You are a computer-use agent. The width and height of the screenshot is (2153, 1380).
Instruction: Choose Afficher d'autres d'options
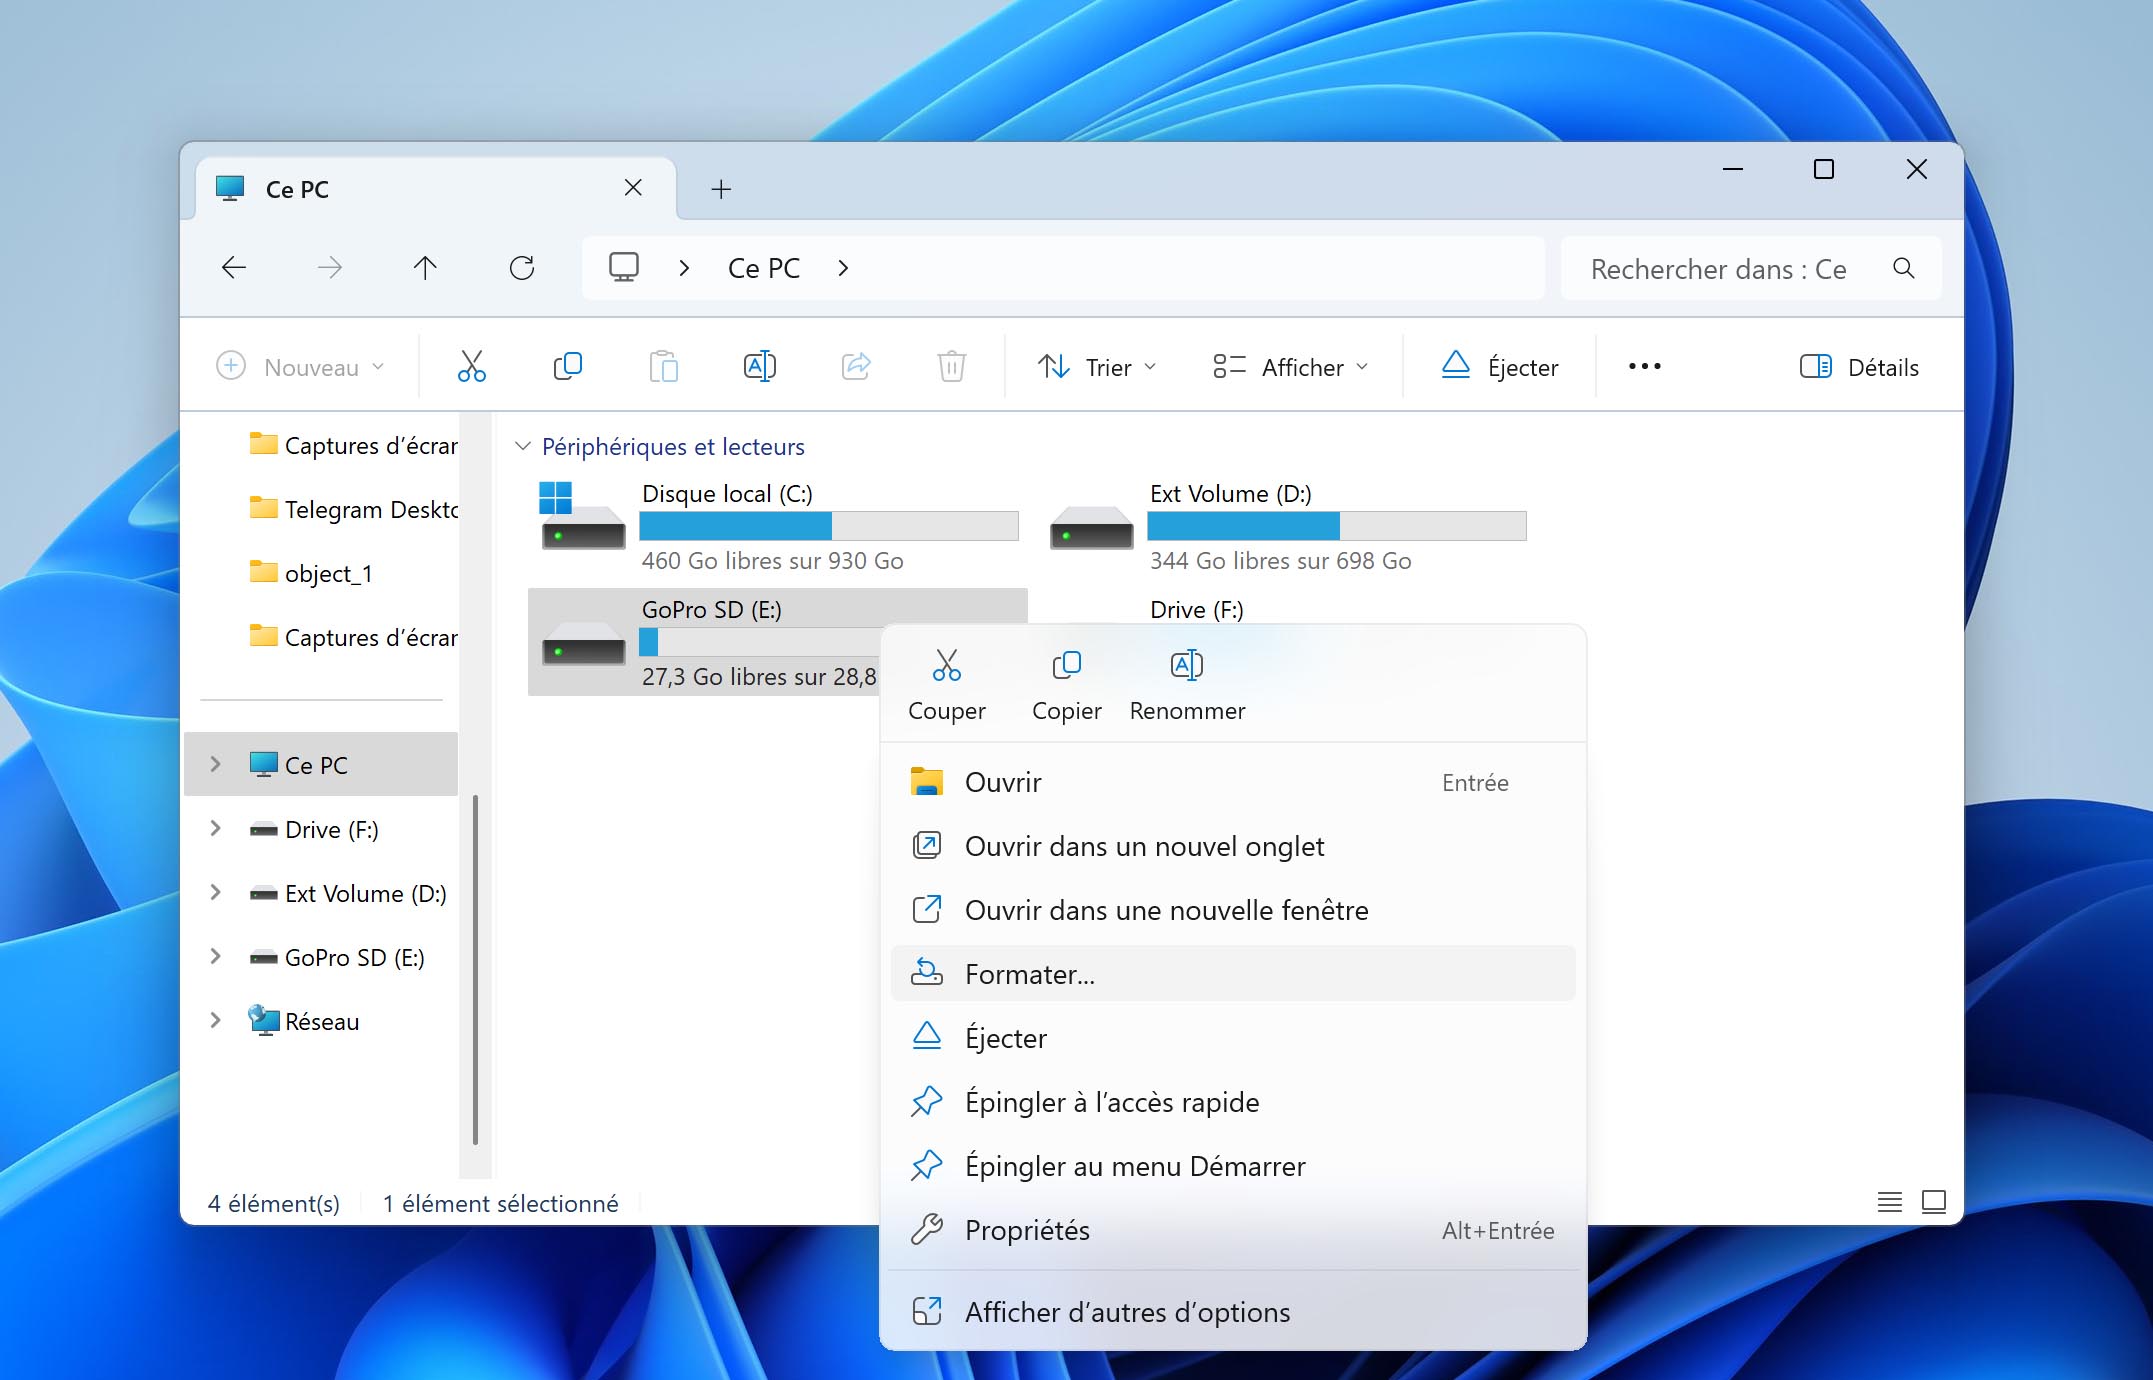[x=1232, y=1312]
